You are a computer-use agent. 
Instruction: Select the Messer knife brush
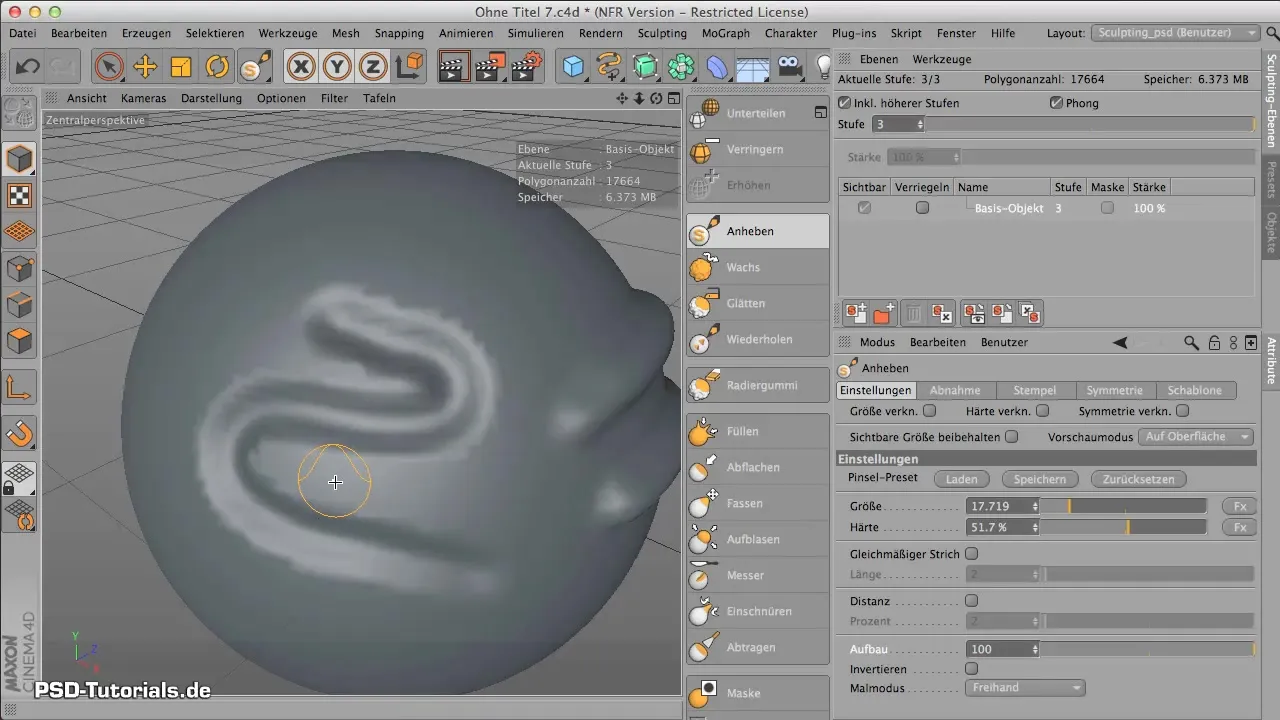pyautogui.click(x=757, y=575)
